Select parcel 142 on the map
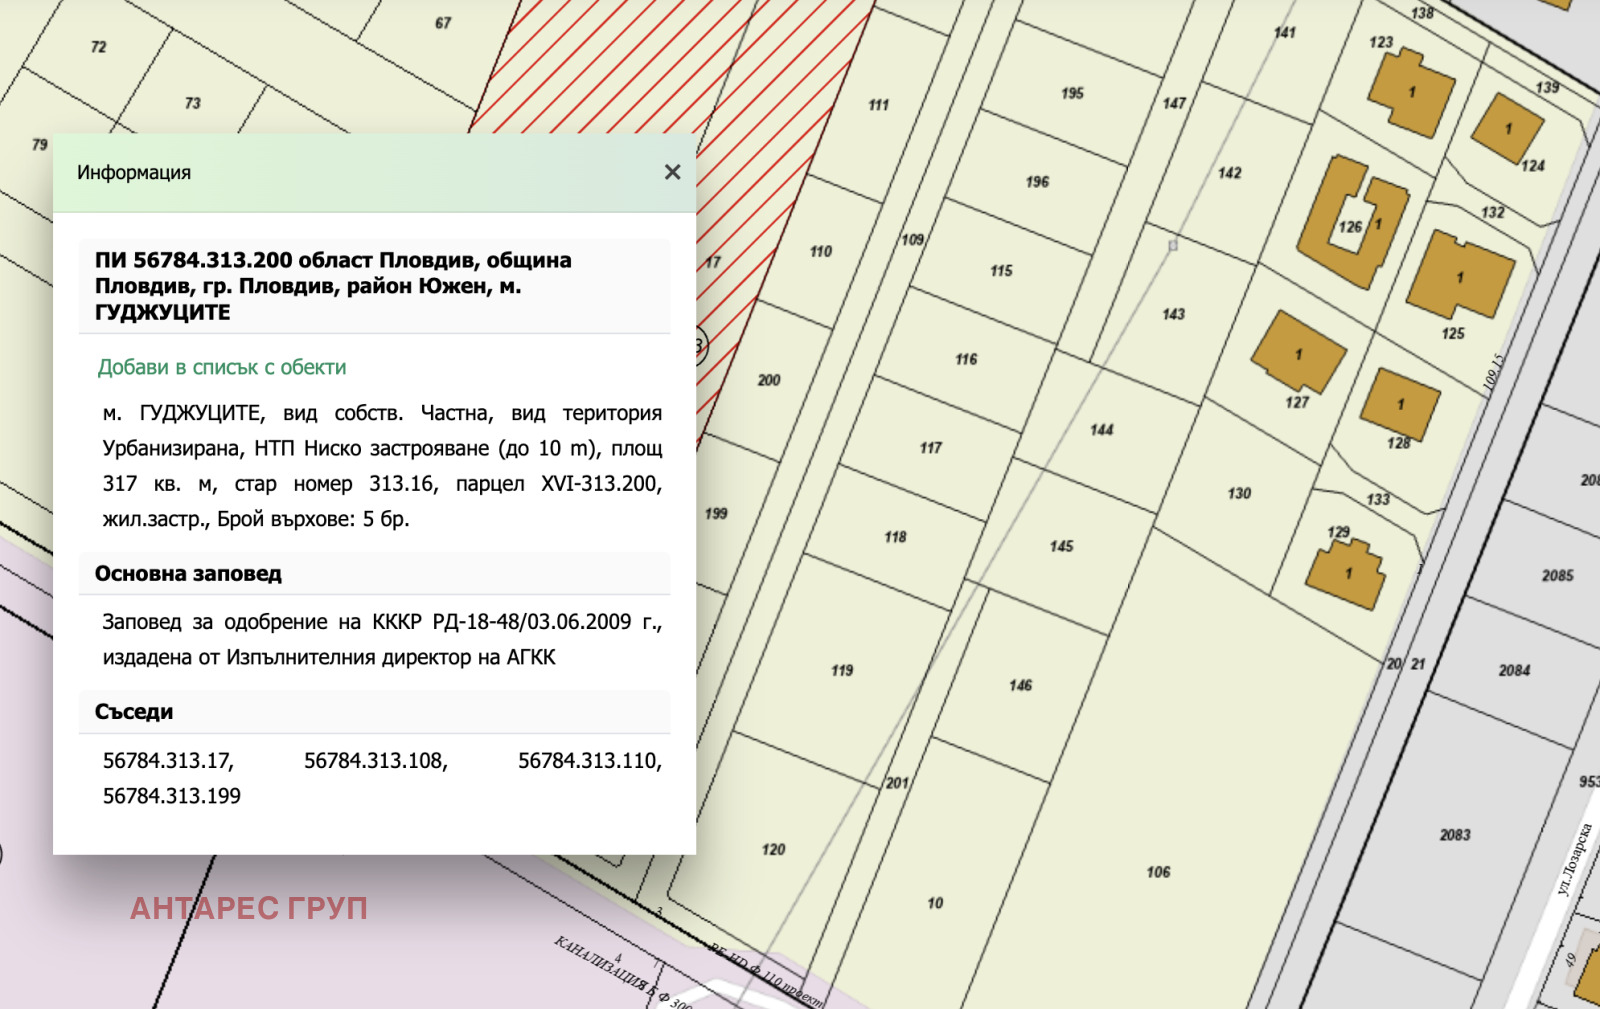 tap(1229, 173)
